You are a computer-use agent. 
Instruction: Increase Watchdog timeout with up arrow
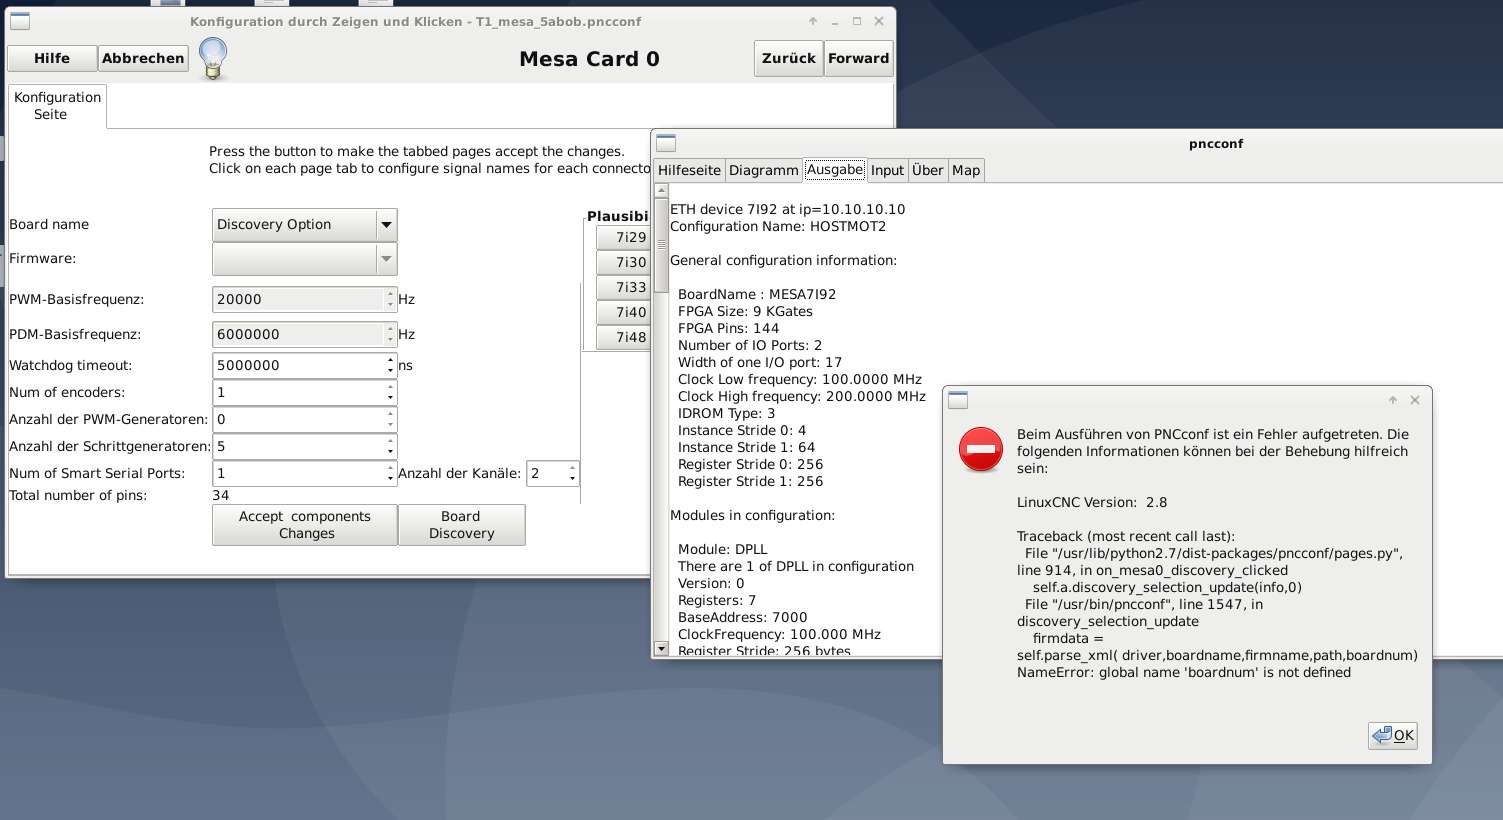point(391,359)
